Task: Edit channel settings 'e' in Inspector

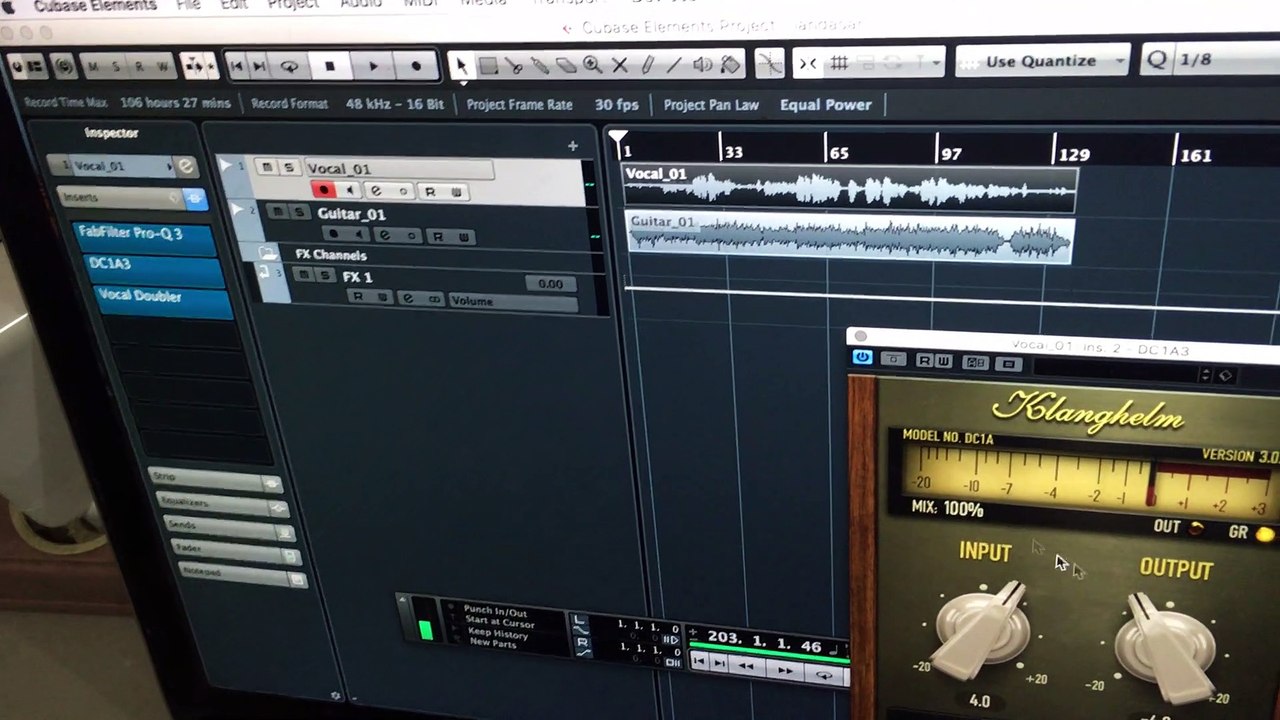Action: pyautogui.click(x=186, y=167)
